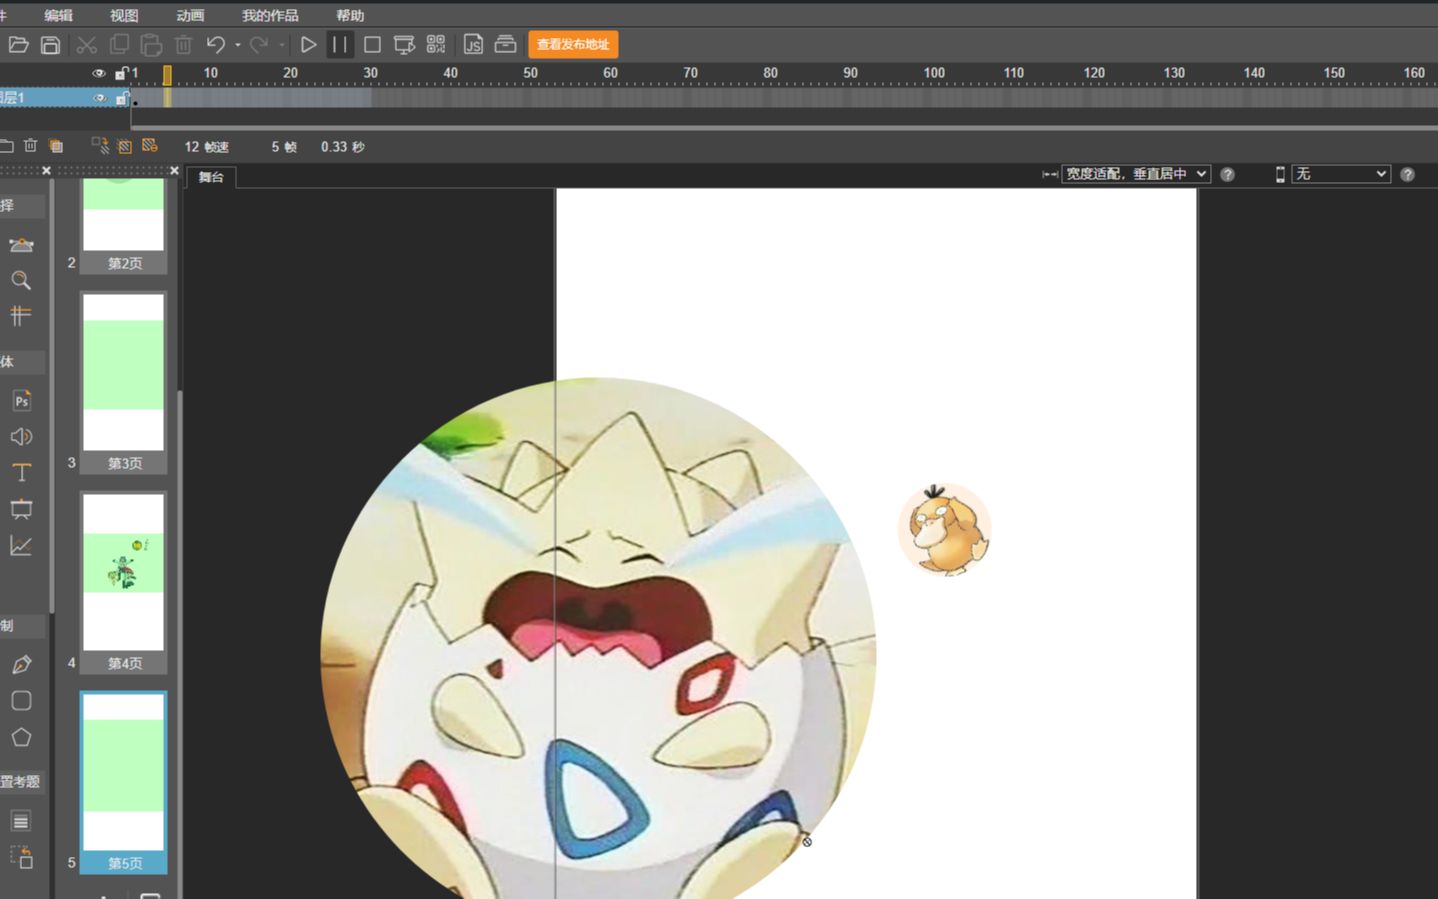This screenshot has width=1438, height=899.
Task: Select the Pen drawing tool
Action: tap(21, 664)
